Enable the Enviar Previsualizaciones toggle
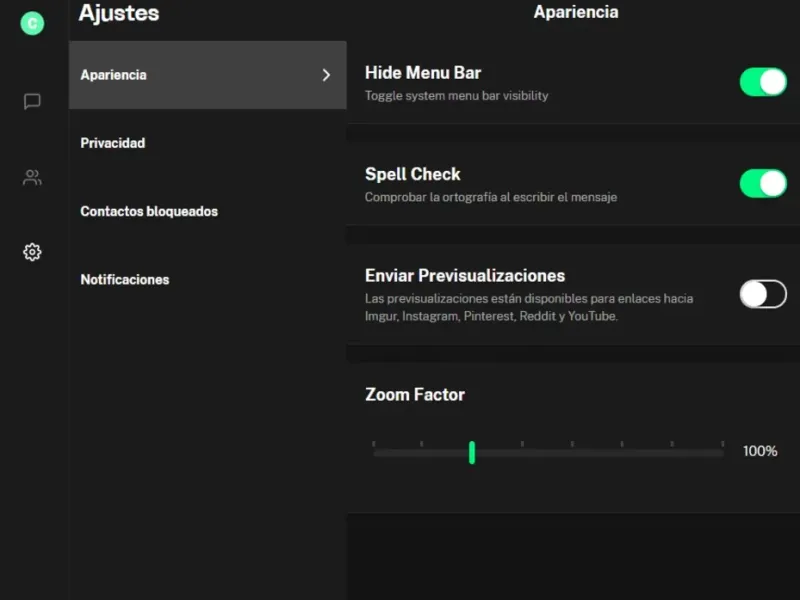This screenshot has height=600, width=800. (763, 294)
